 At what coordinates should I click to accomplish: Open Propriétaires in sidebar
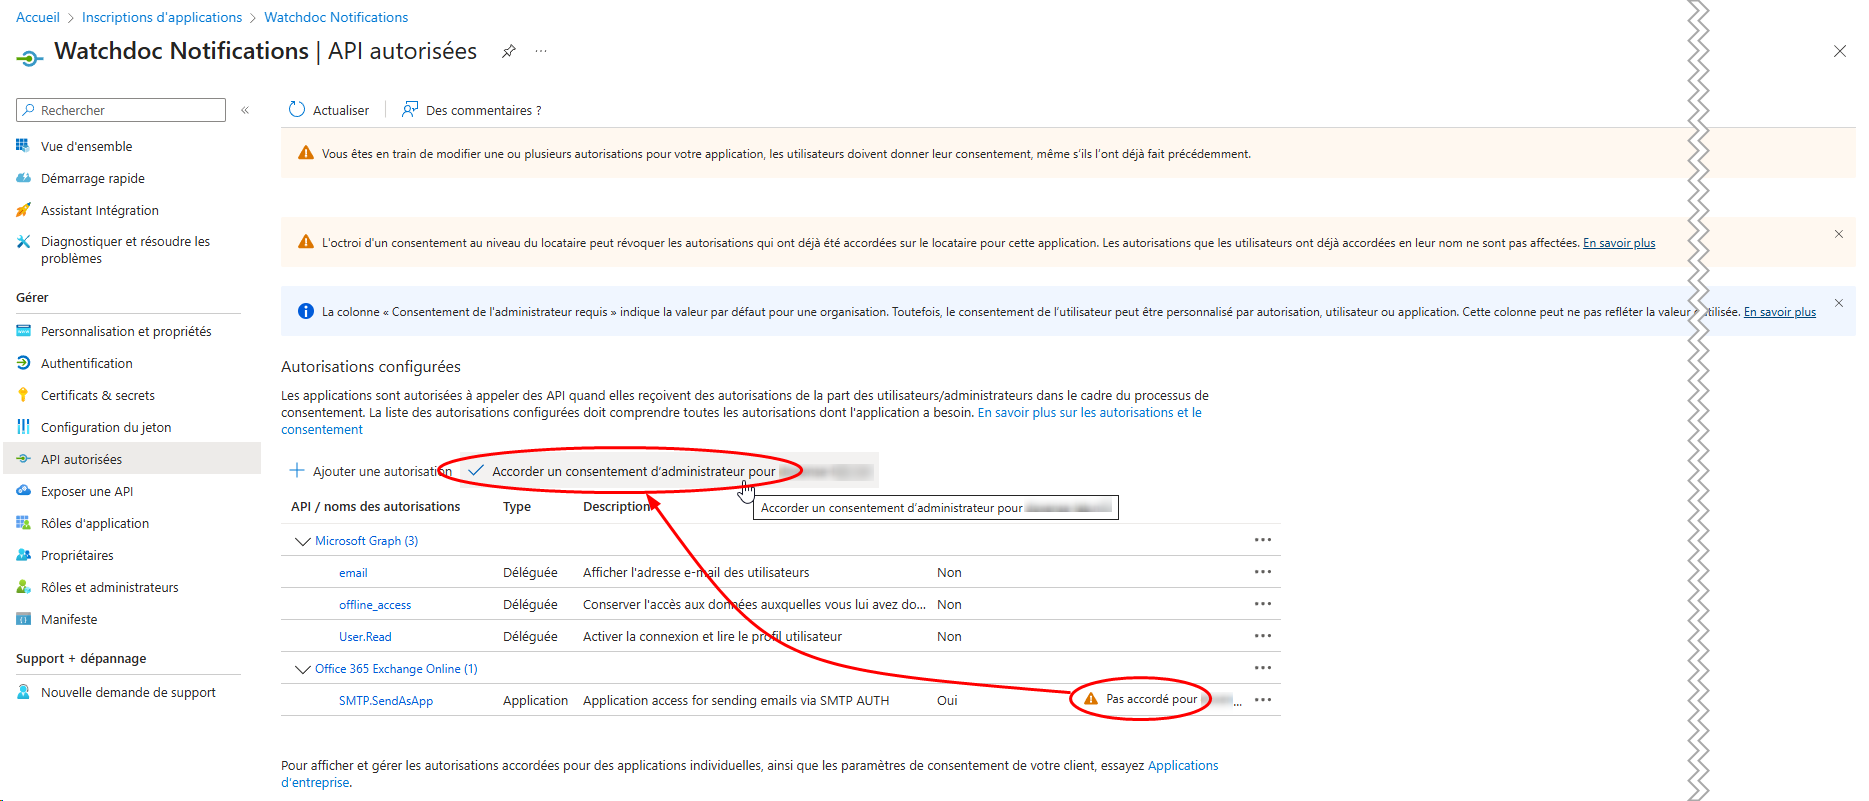(77, 555)
